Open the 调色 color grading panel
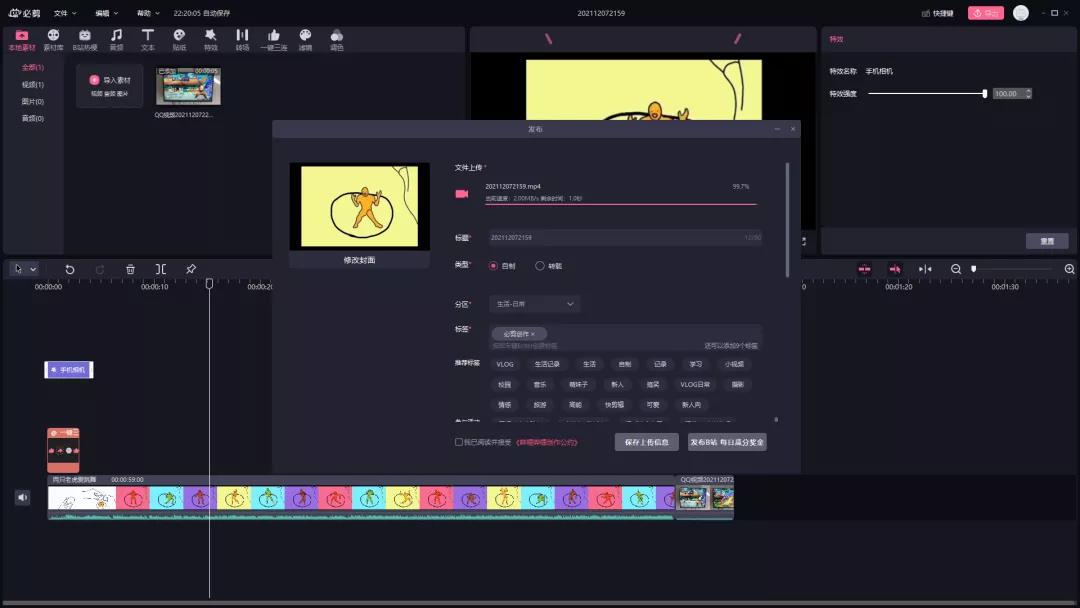 (x=336, y=37)
